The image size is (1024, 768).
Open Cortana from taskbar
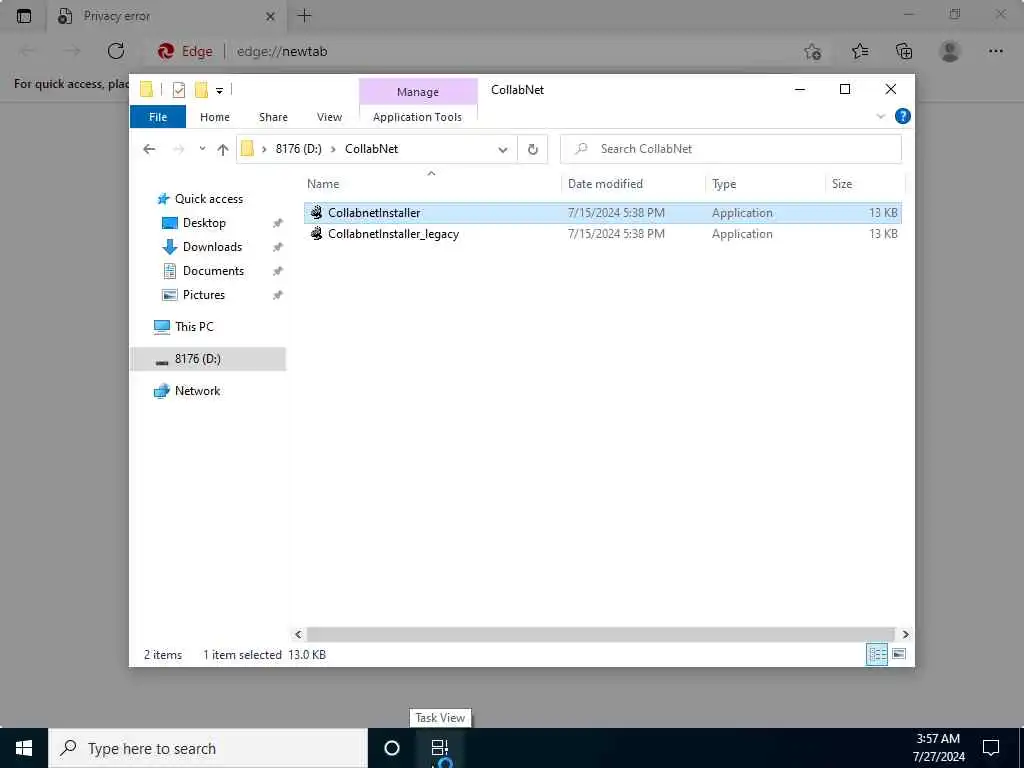coord(392,748)
